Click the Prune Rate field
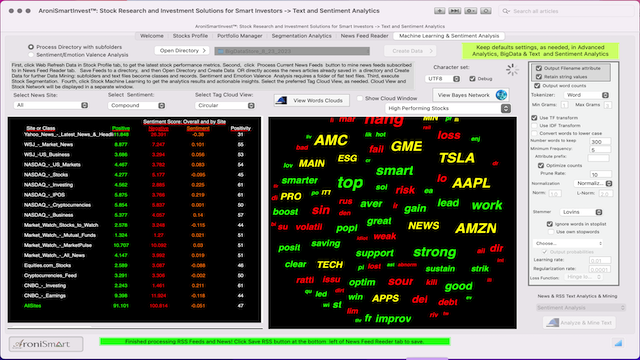 (x=601, y=174)
